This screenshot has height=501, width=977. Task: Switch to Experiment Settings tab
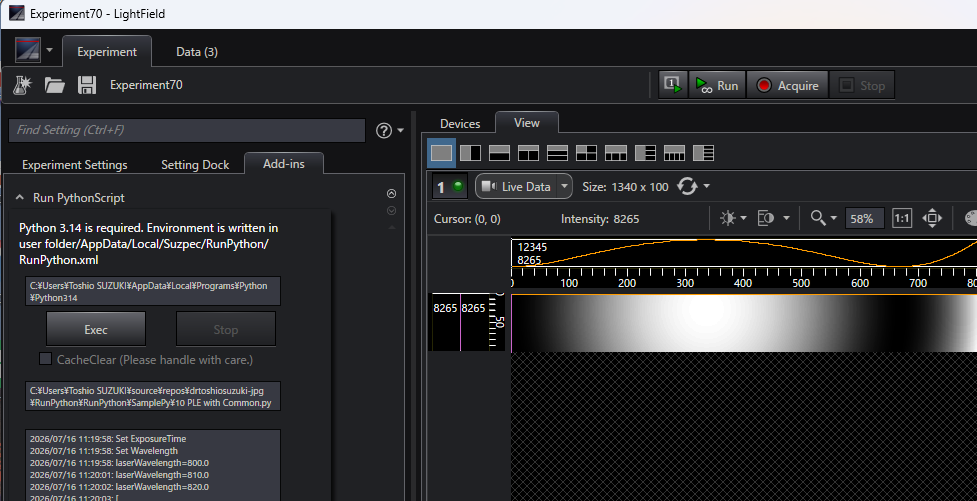coord(75,165)
